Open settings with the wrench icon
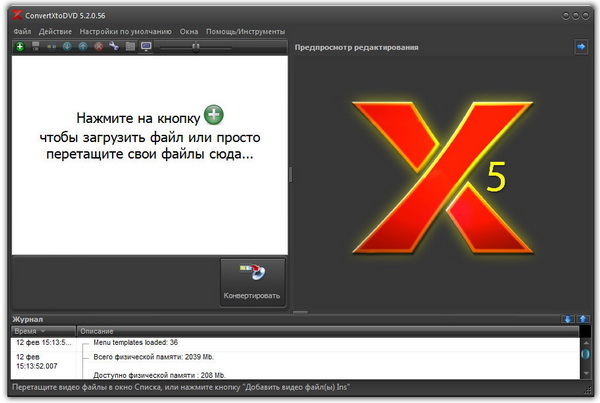600x403 pixels. 114,46
